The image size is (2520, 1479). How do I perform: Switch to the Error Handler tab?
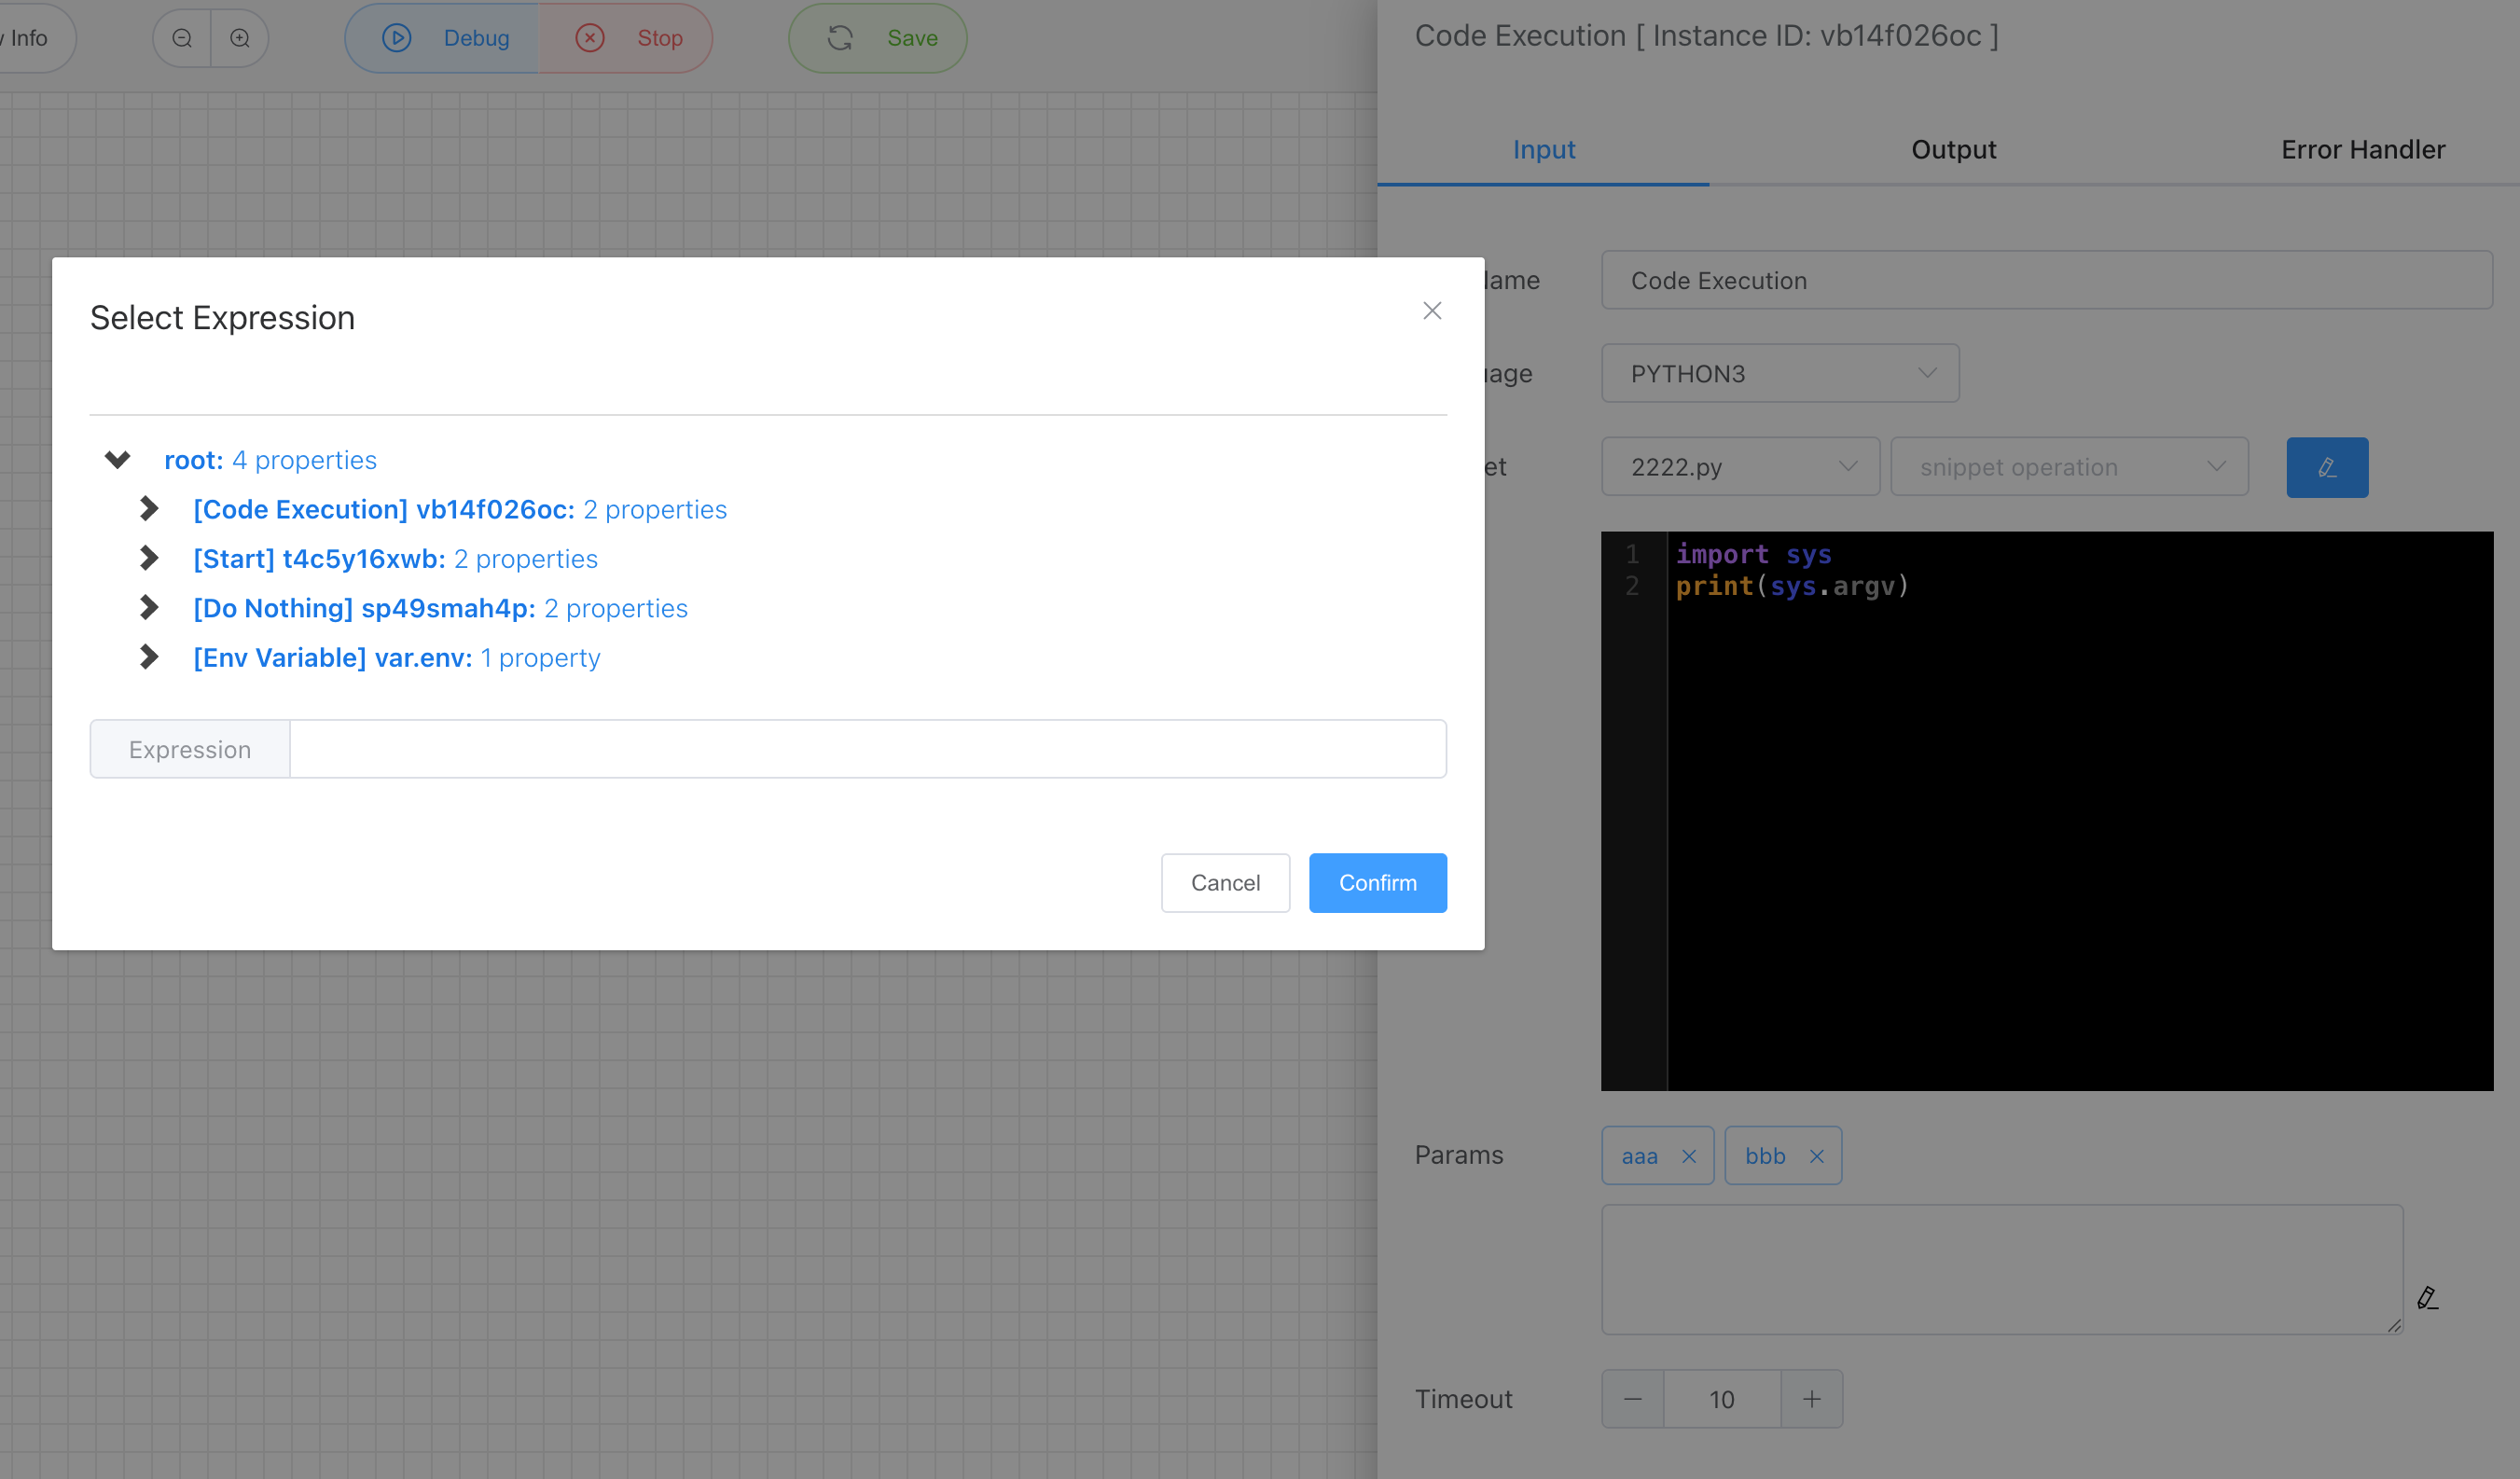click(x=2362, y=150)
